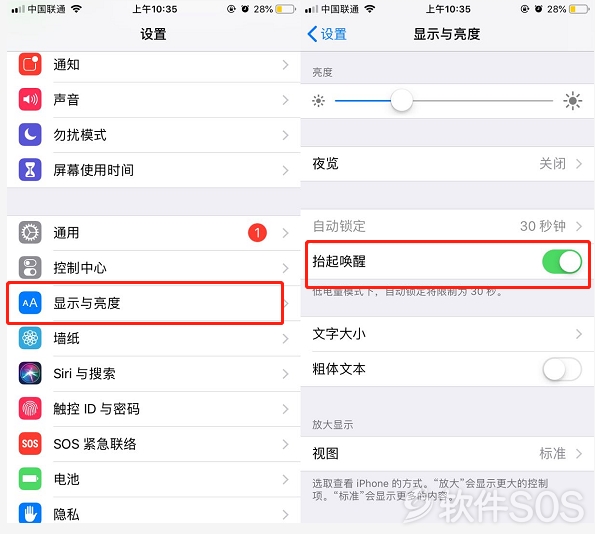Tap the 屏幕使用时间 hourglass icon
This screenshot has width=595, height=534.
point(30,170)
